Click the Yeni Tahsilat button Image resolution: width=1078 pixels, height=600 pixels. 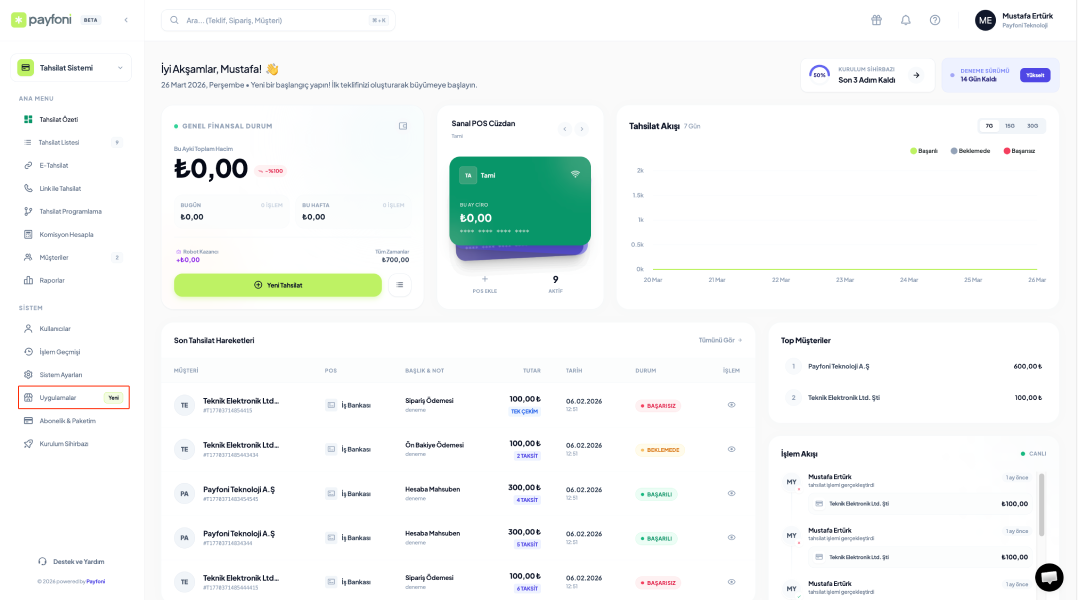coord(278,285)
